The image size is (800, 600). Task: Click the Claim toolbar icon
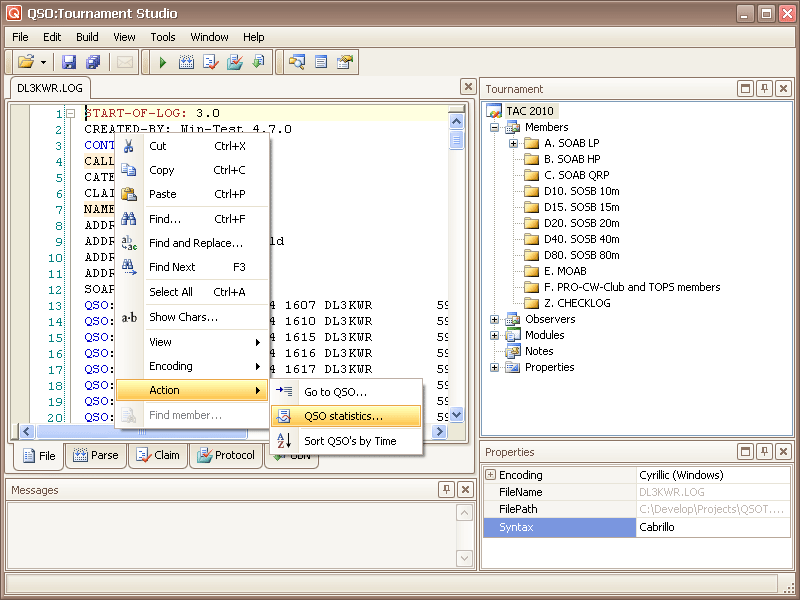(x=210, y=62)
